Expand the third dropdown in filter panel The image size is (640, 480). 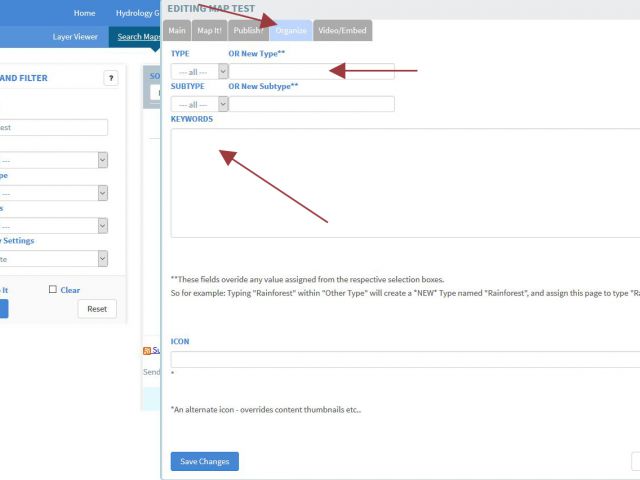(x=53, y=226)
